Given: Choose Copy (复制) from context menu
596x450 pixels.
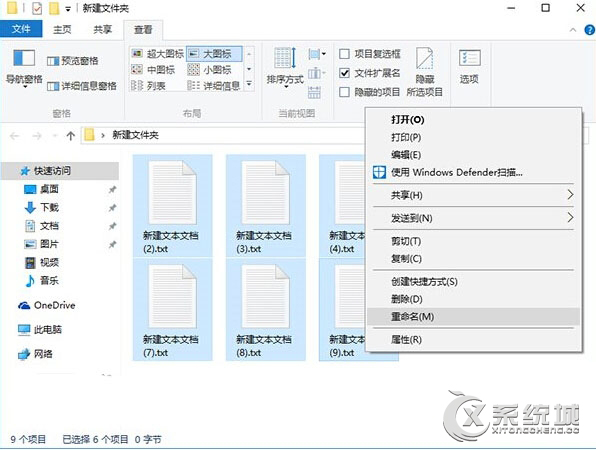Looking at the screenshot, I should tap(473, 258).
